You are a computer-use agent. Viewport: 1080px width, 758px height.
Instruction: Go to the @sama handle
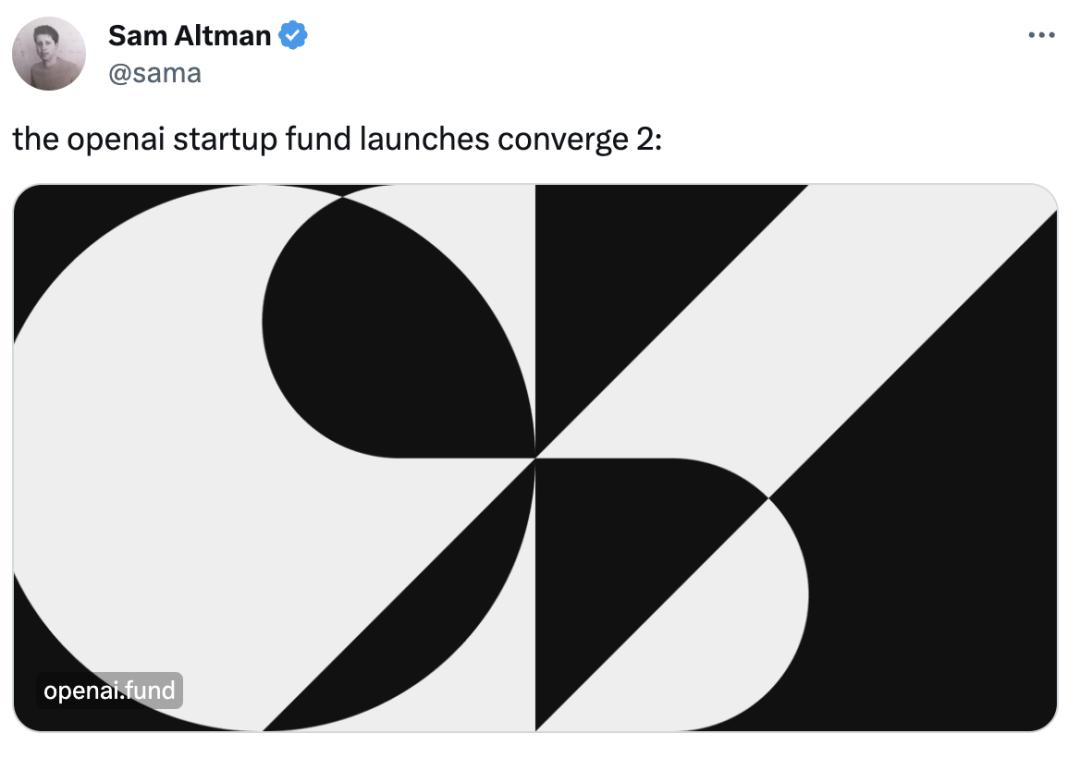pos(154,73)
